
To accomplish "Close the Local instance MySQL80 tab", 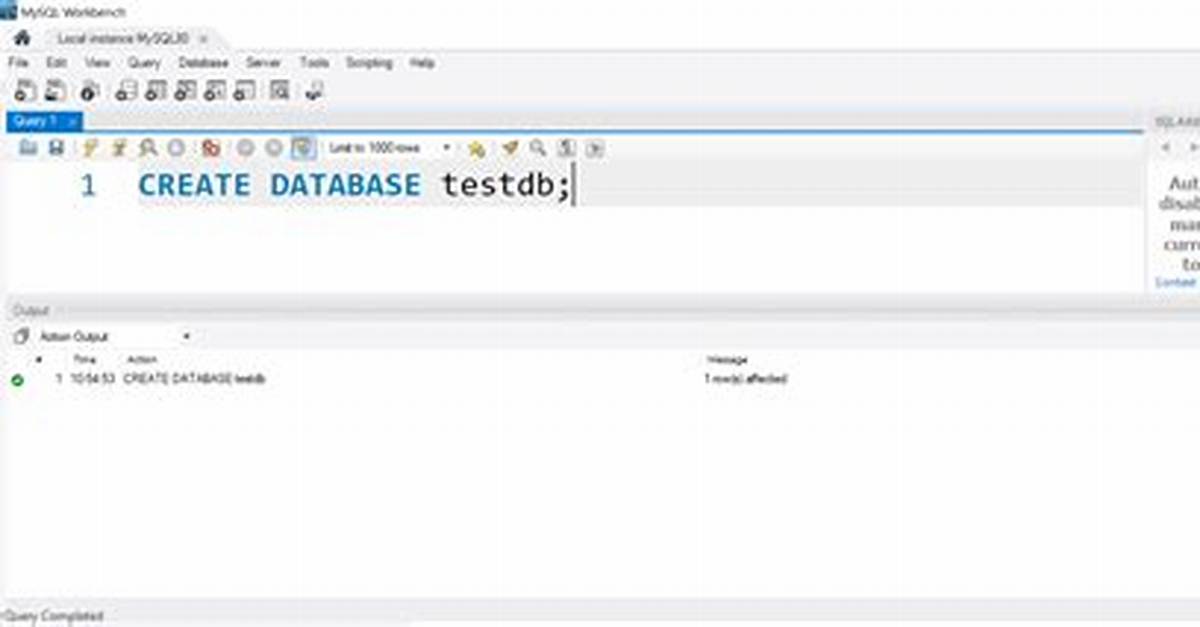I will coord(203,38).
